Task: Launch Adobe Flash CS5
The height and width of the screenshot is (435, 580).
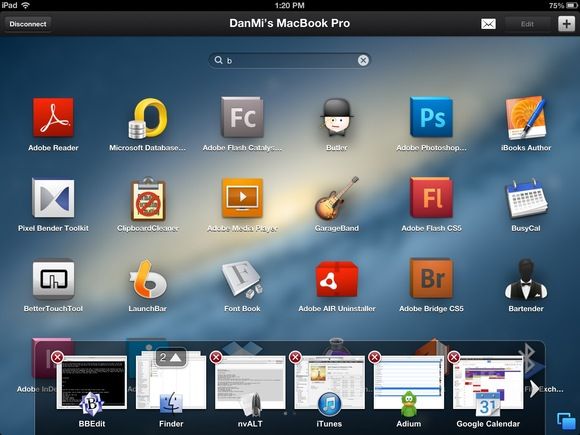Action: coord(431,198)
